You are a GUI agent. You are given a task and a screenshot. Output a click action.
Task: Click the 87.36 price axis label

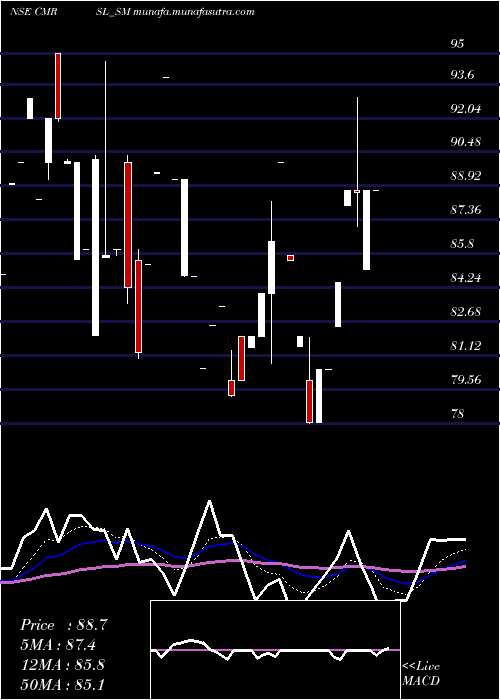click(465, 210)
